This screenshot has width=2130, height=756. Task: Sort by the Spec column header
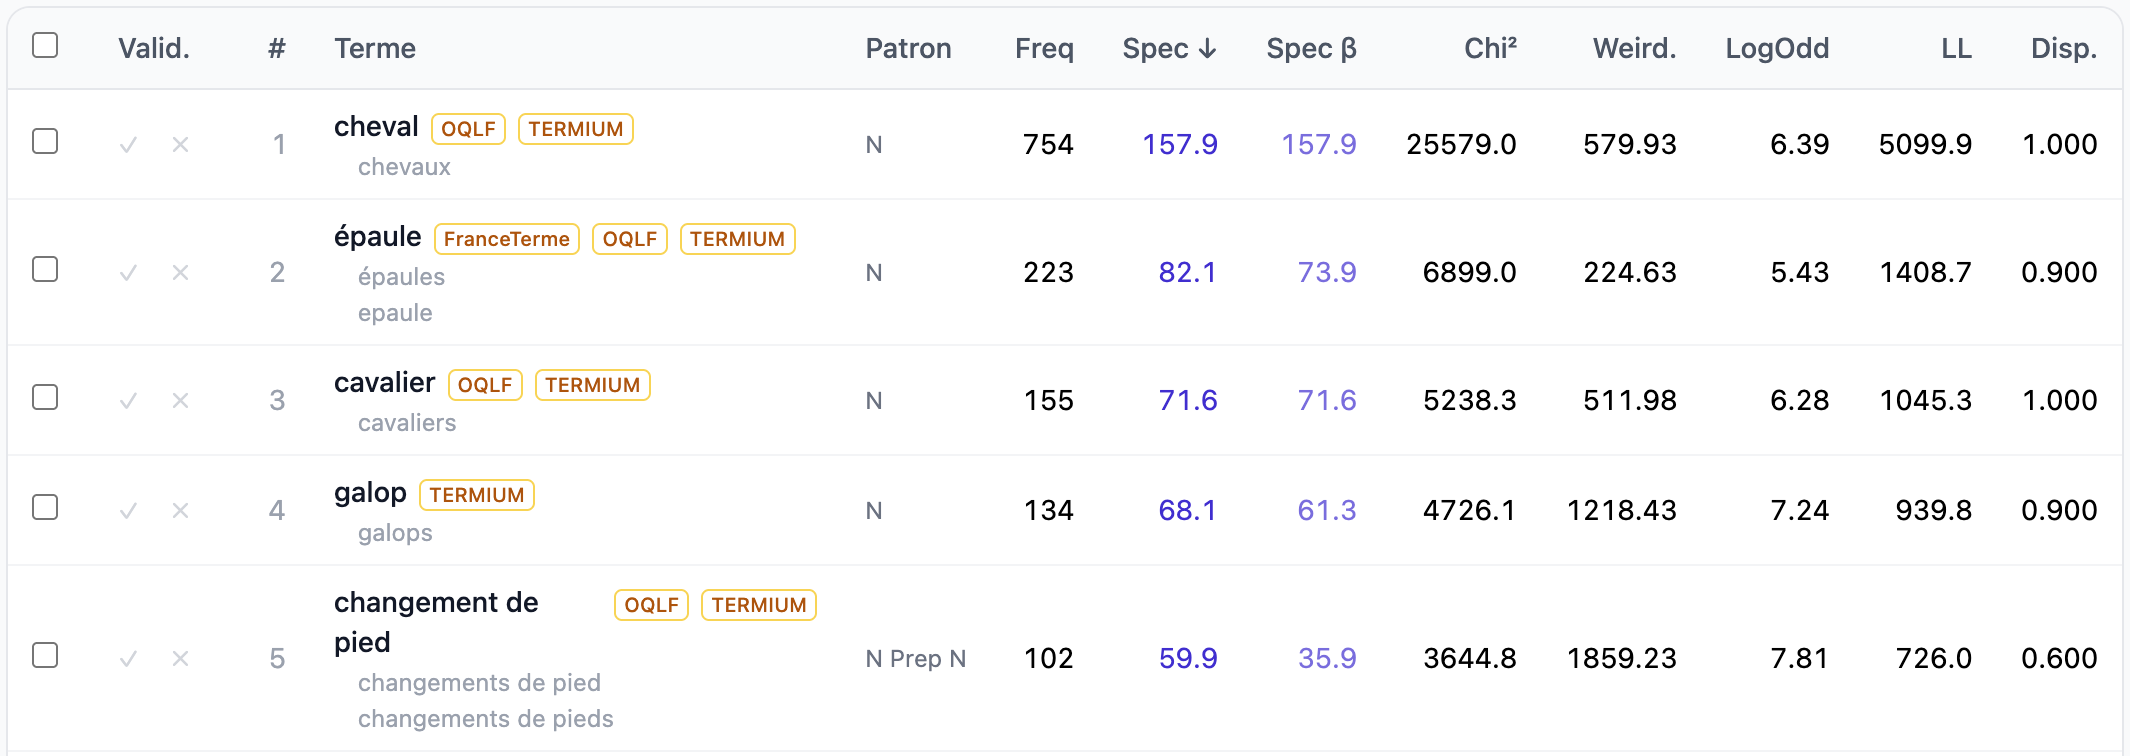pos(1169,49)
